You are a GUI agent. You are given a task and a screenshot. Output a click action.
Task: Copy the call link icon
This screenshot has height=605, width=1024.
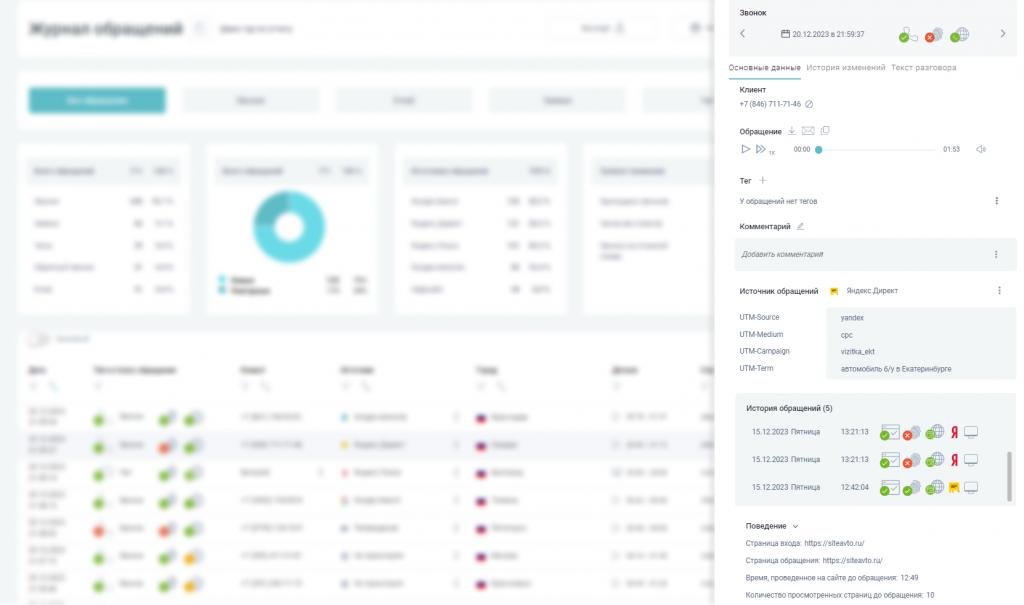coord(825,131)
